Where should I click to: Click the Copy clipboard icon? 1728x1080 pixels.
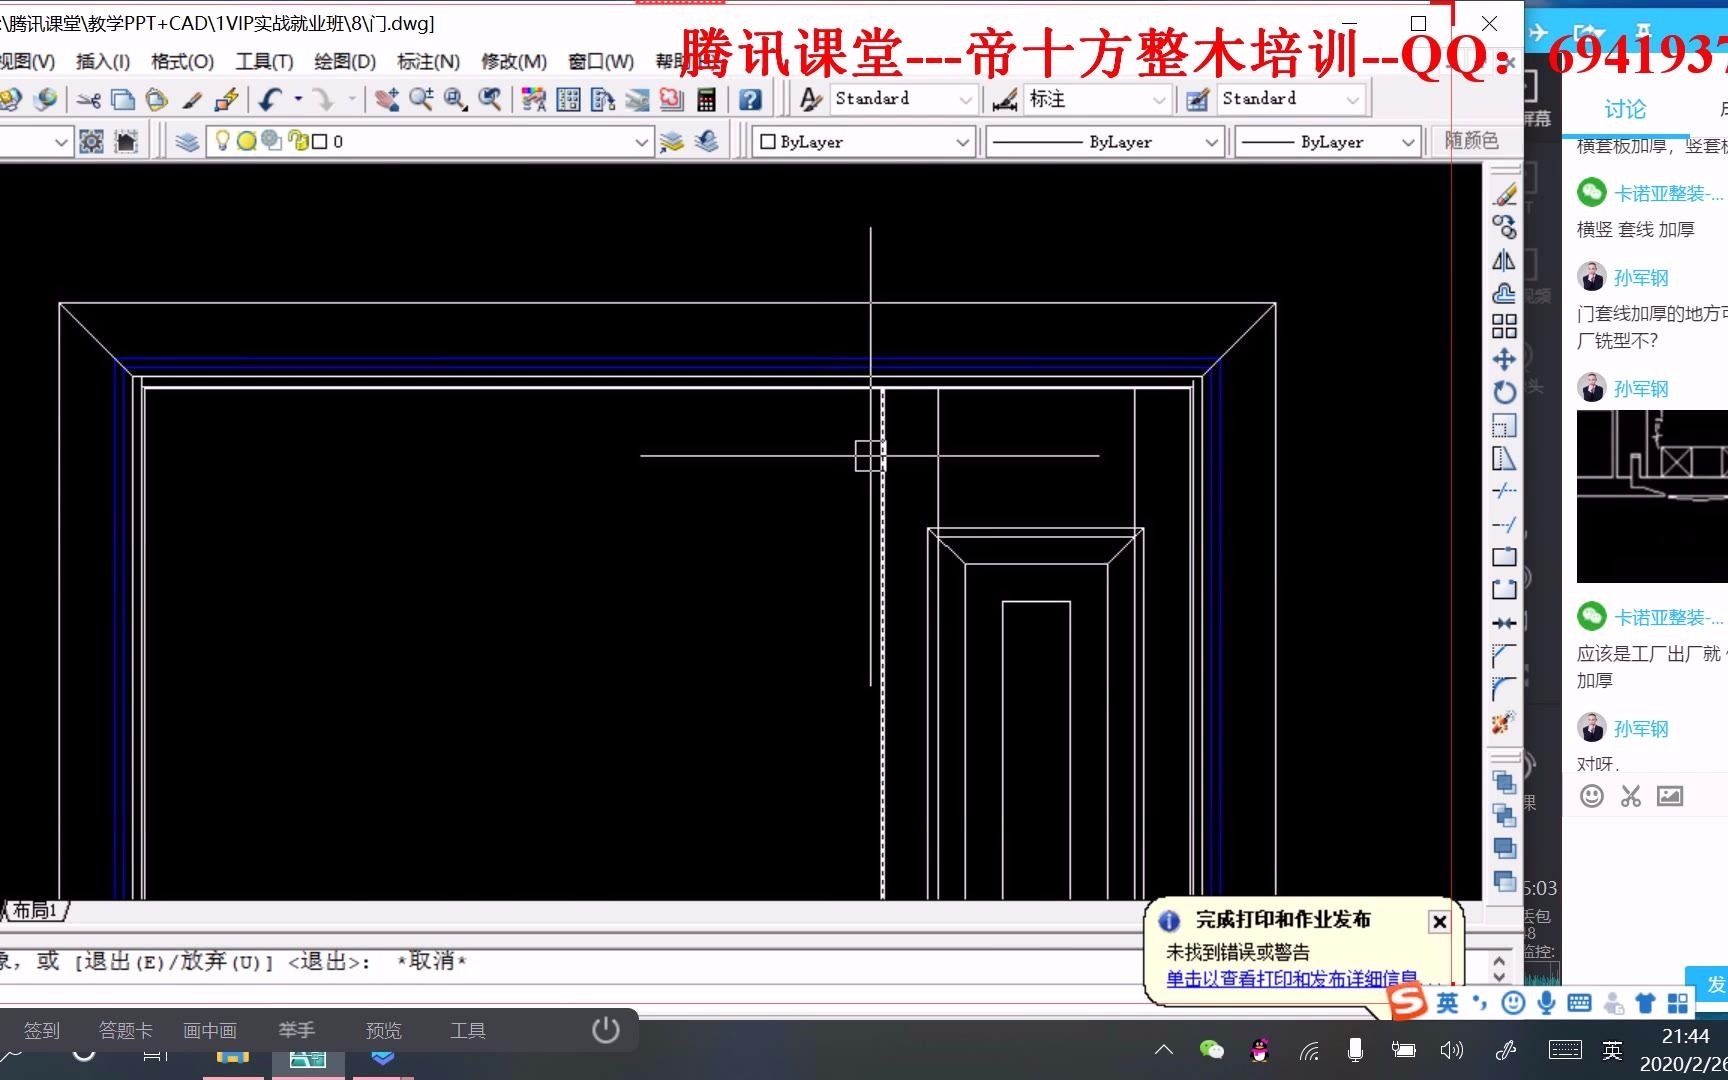coord(123,100)
